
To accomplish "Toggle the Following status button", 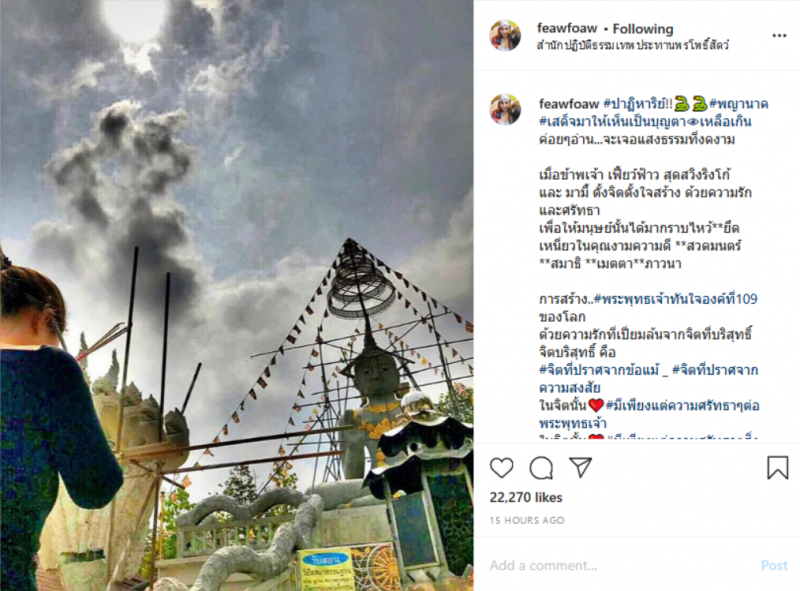I will (643, 29).
